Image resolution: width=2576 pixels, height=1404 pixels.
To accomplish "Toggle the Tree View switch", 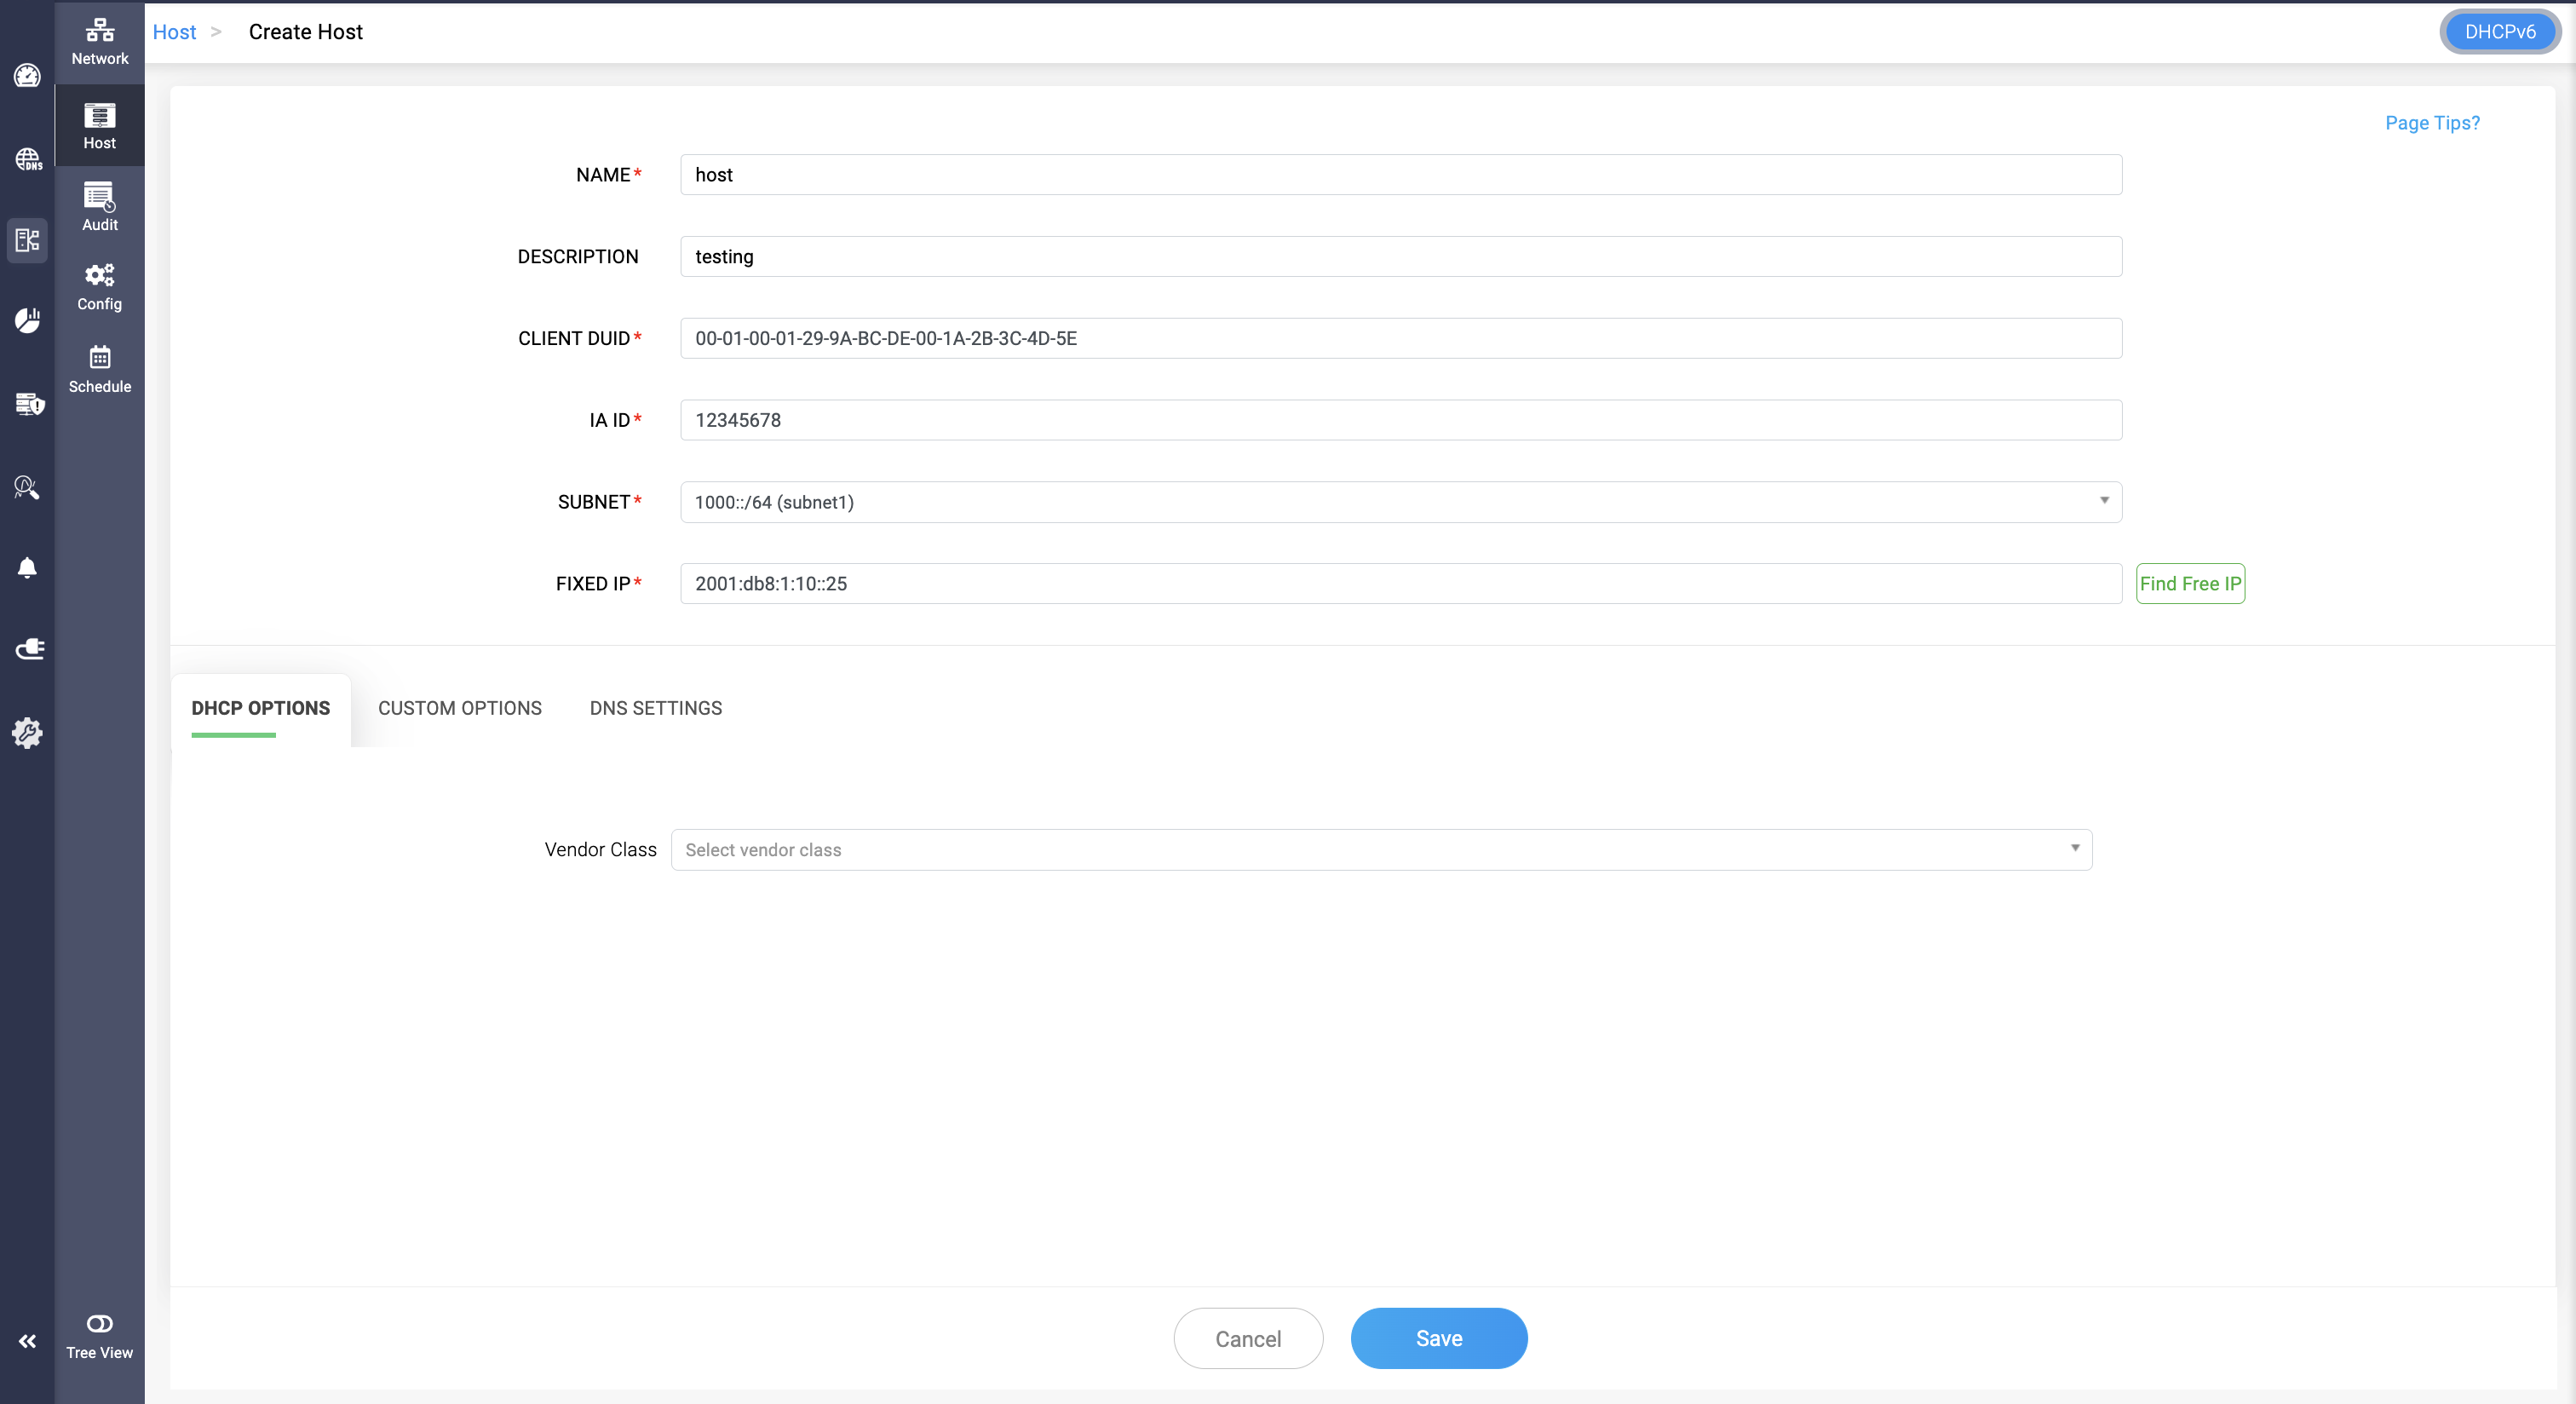I will (99, 1324).
